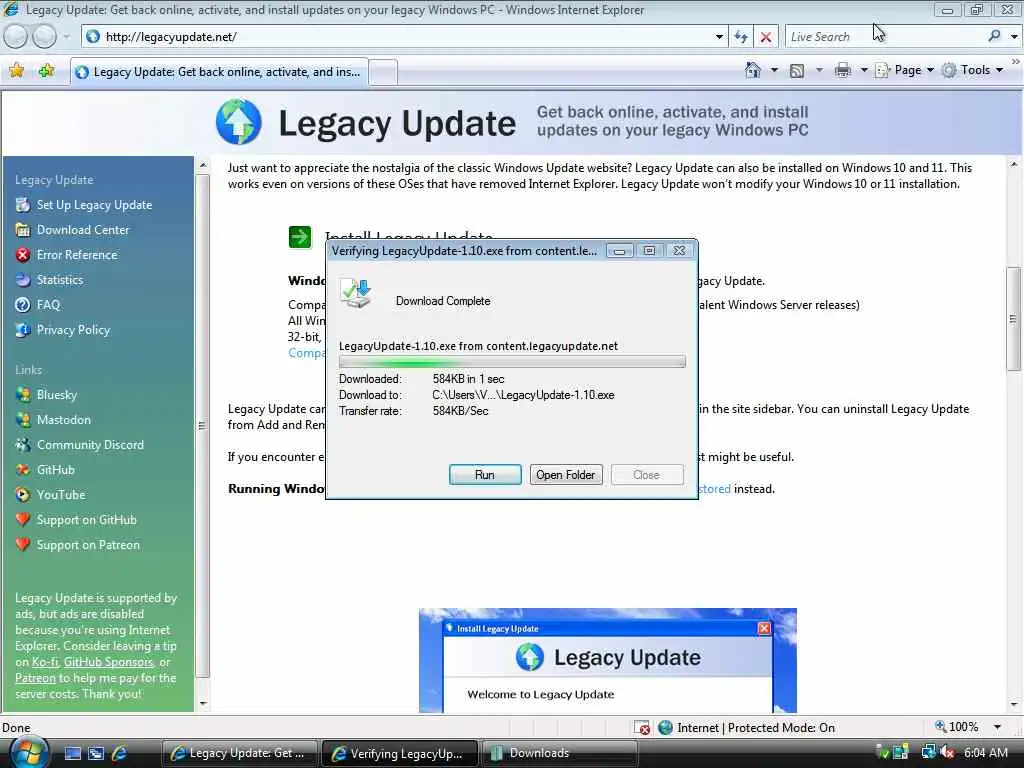The height and width of the screenshot is (768, 1024).
Task: Click the red Stop button
Action: pos(766,37)
